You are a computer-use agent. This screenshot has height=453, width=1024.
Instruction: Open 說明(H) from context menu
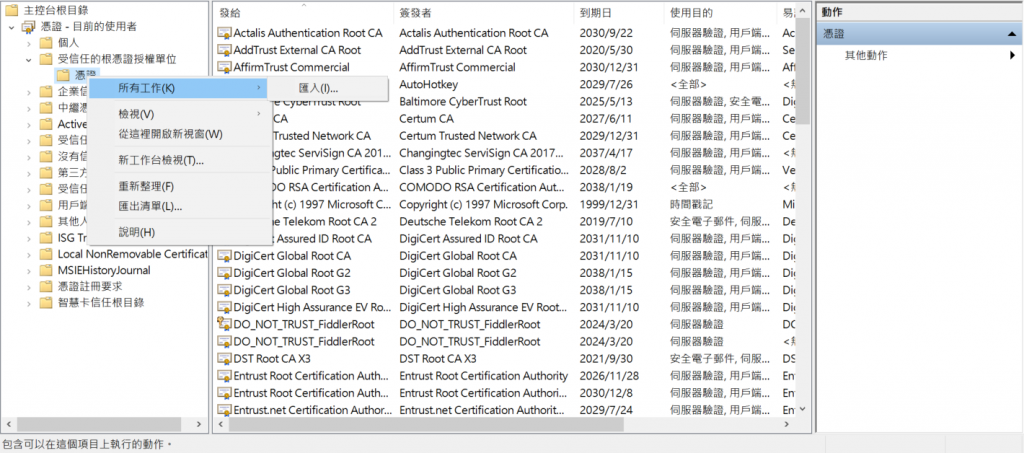[x=178, y=232]
